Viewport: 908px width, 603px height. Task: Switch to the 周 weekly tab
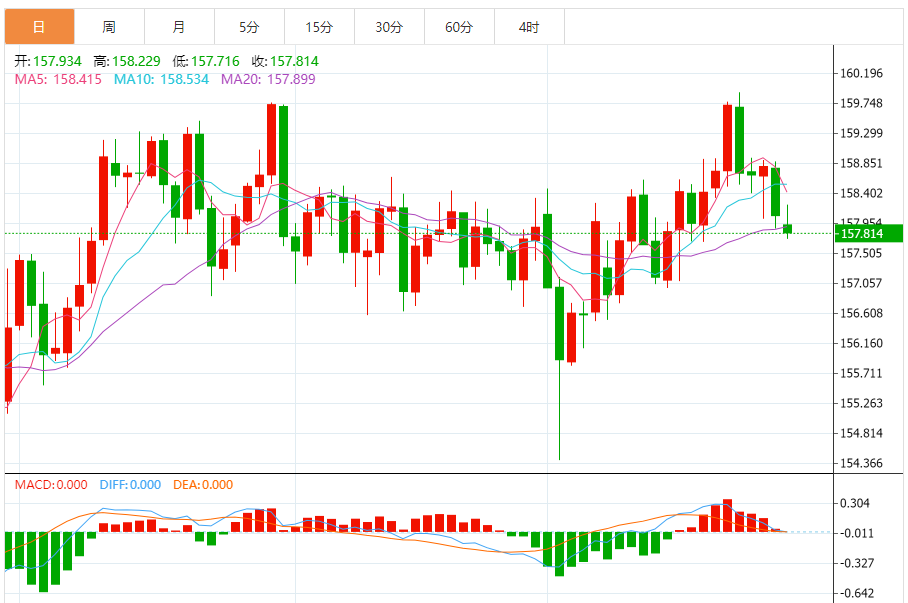point(109,27)
